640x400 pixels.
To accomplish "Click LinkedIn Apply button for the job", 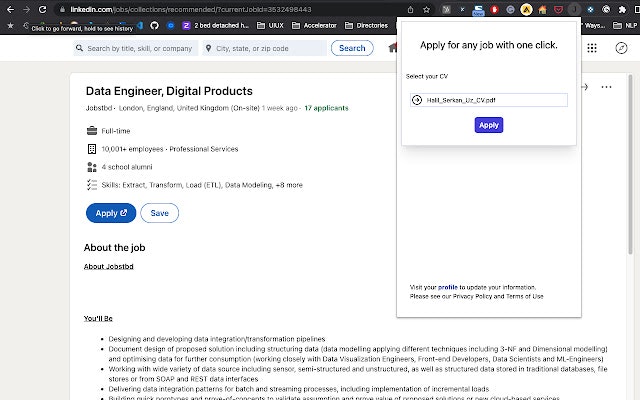I will coord(111,213).
